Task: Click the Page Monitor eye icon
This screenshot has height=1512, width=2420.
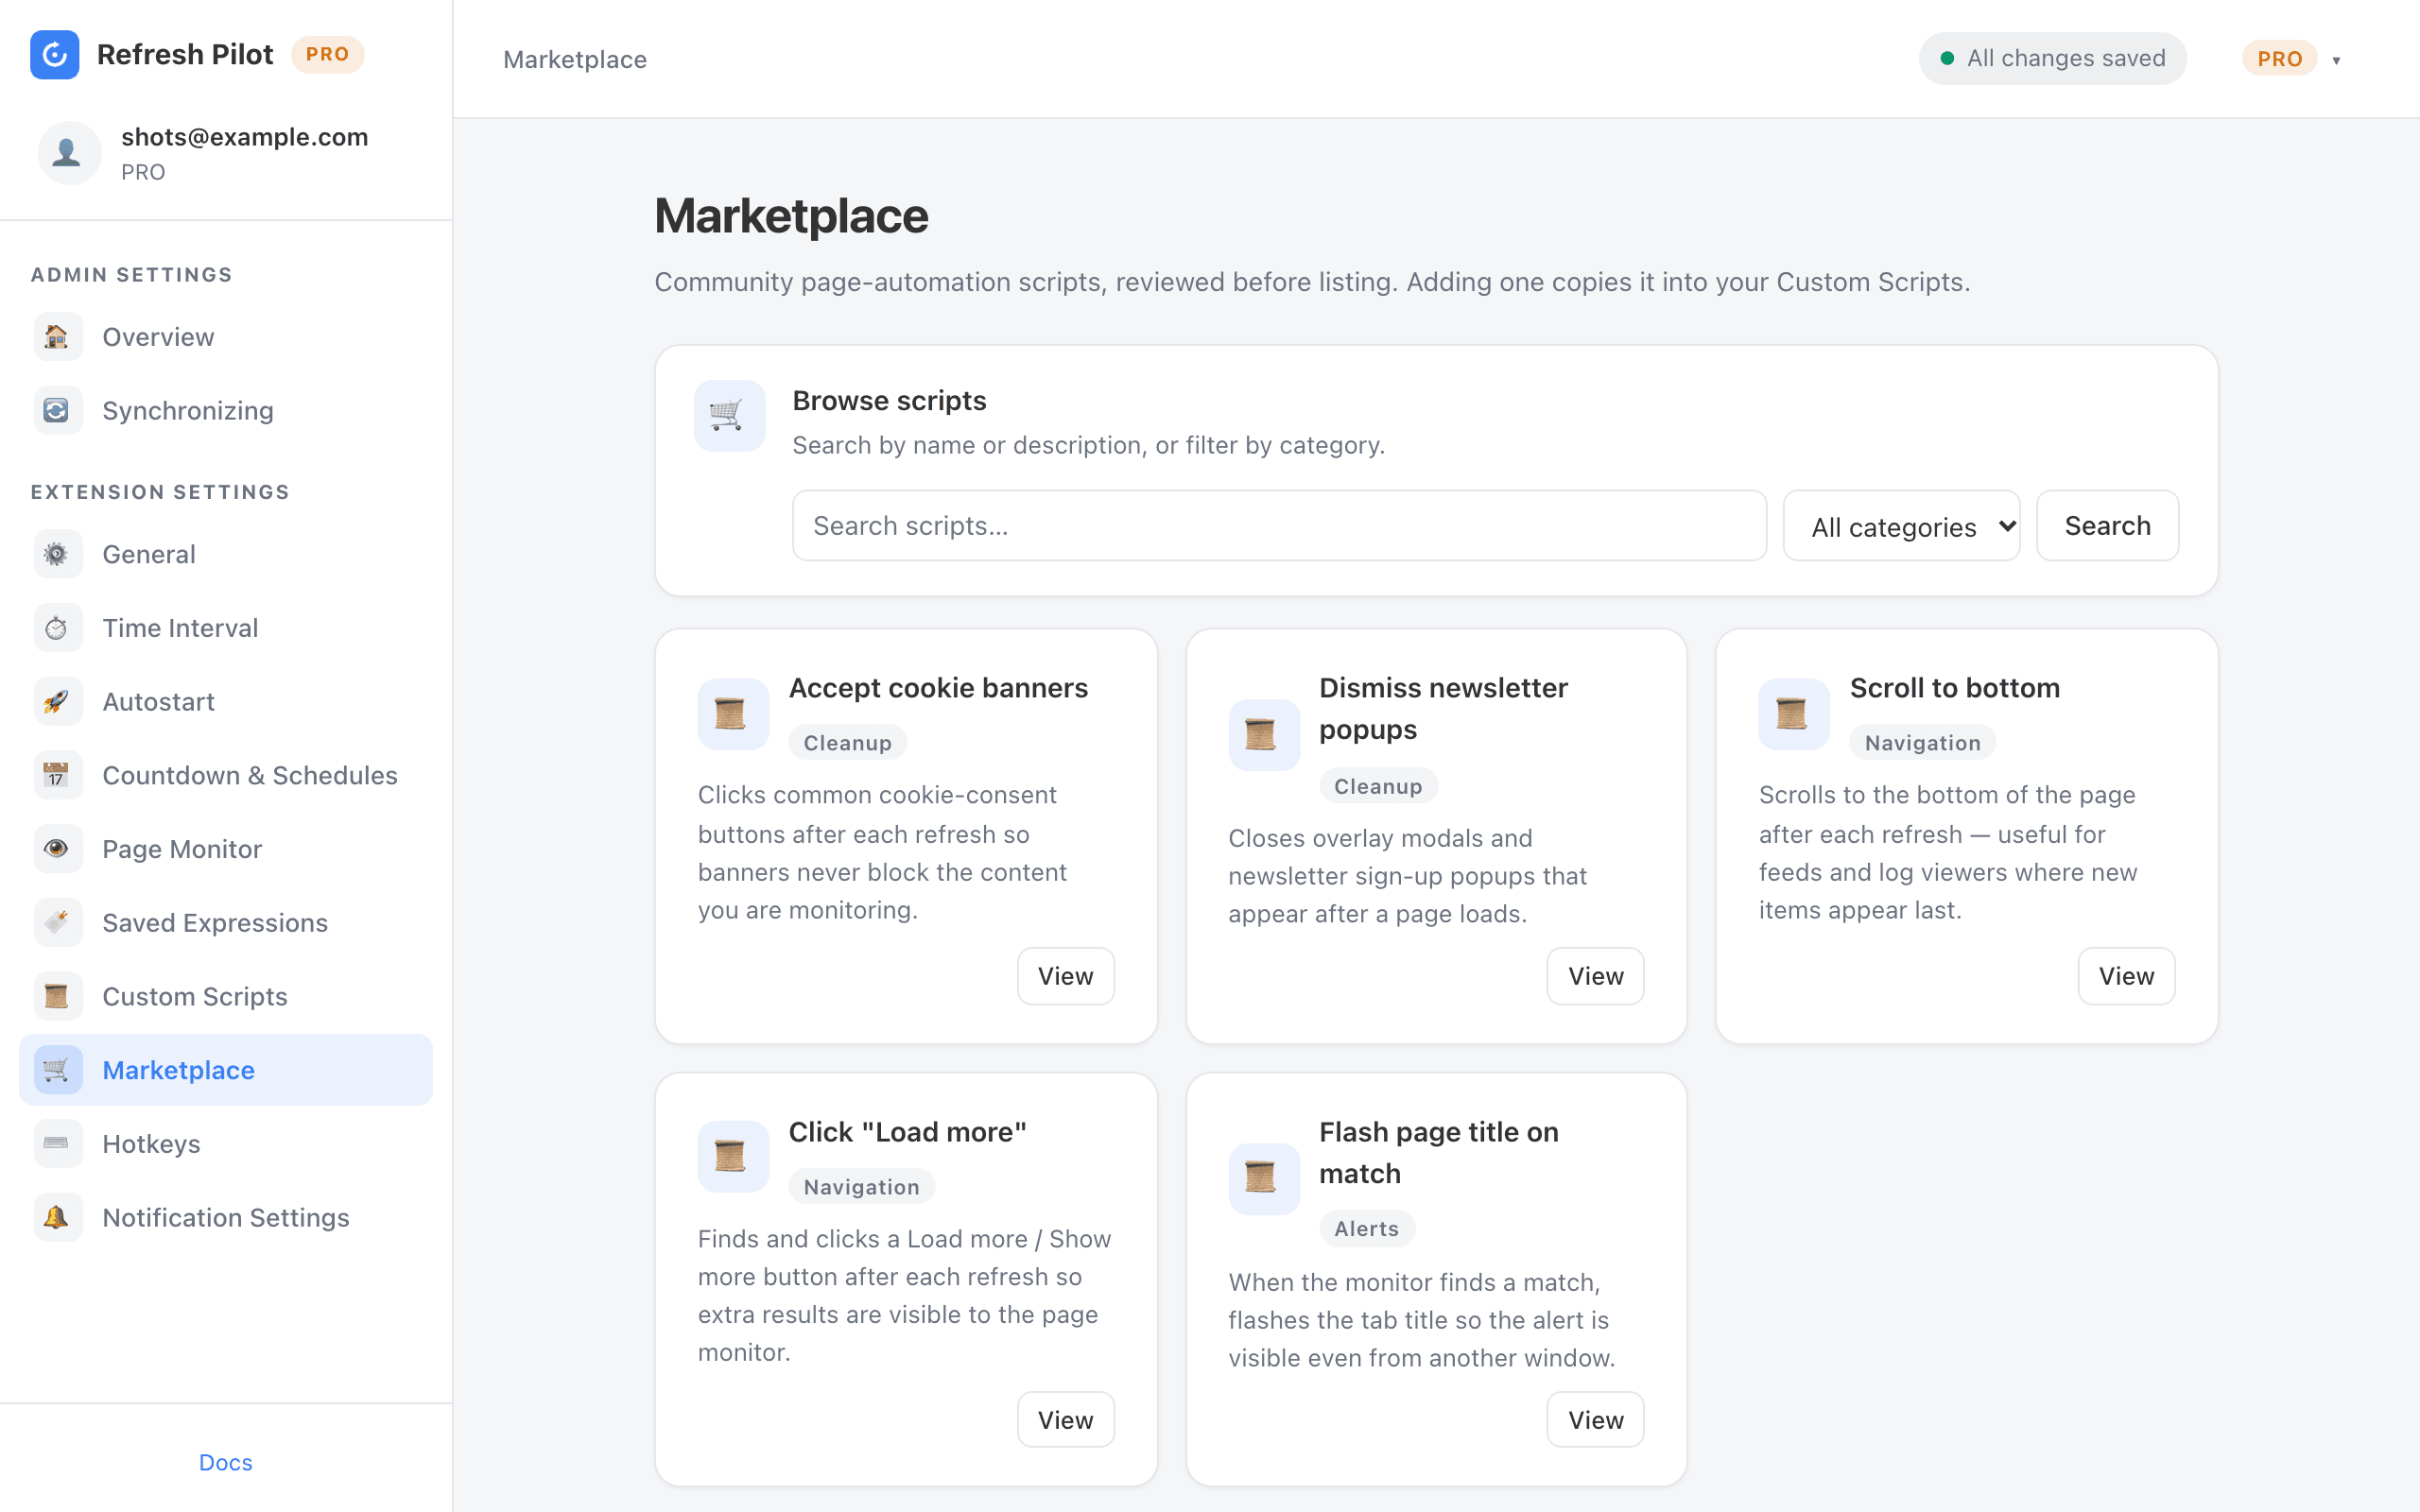Action: pyautogui.click(x=57, y=849)
